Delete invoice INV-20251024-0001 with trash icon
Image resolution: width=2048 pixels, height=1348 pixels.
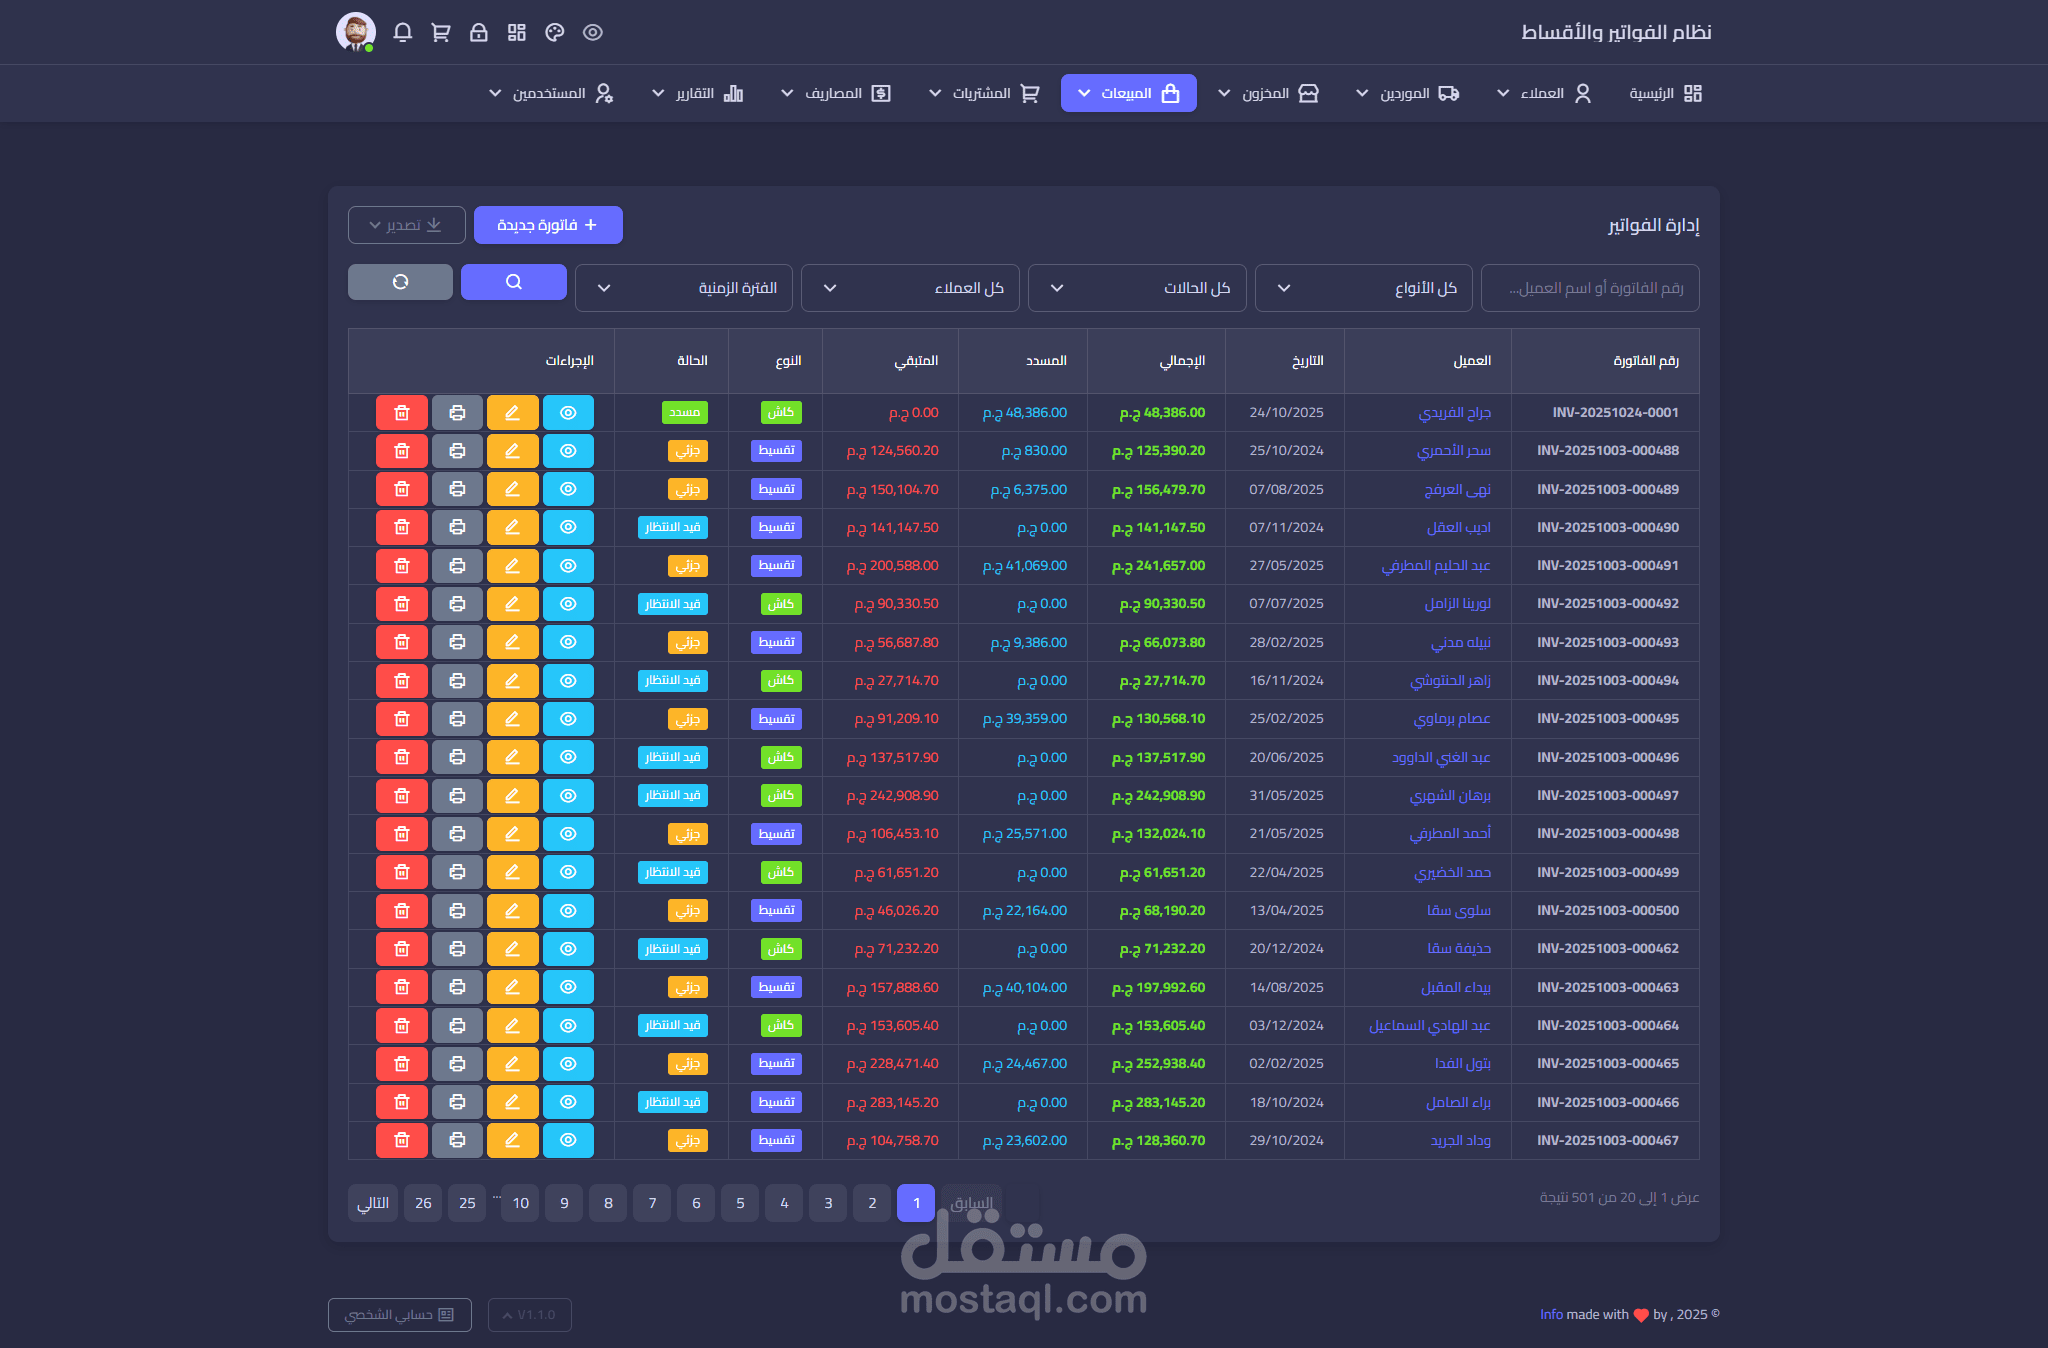[x=402, y=412]
